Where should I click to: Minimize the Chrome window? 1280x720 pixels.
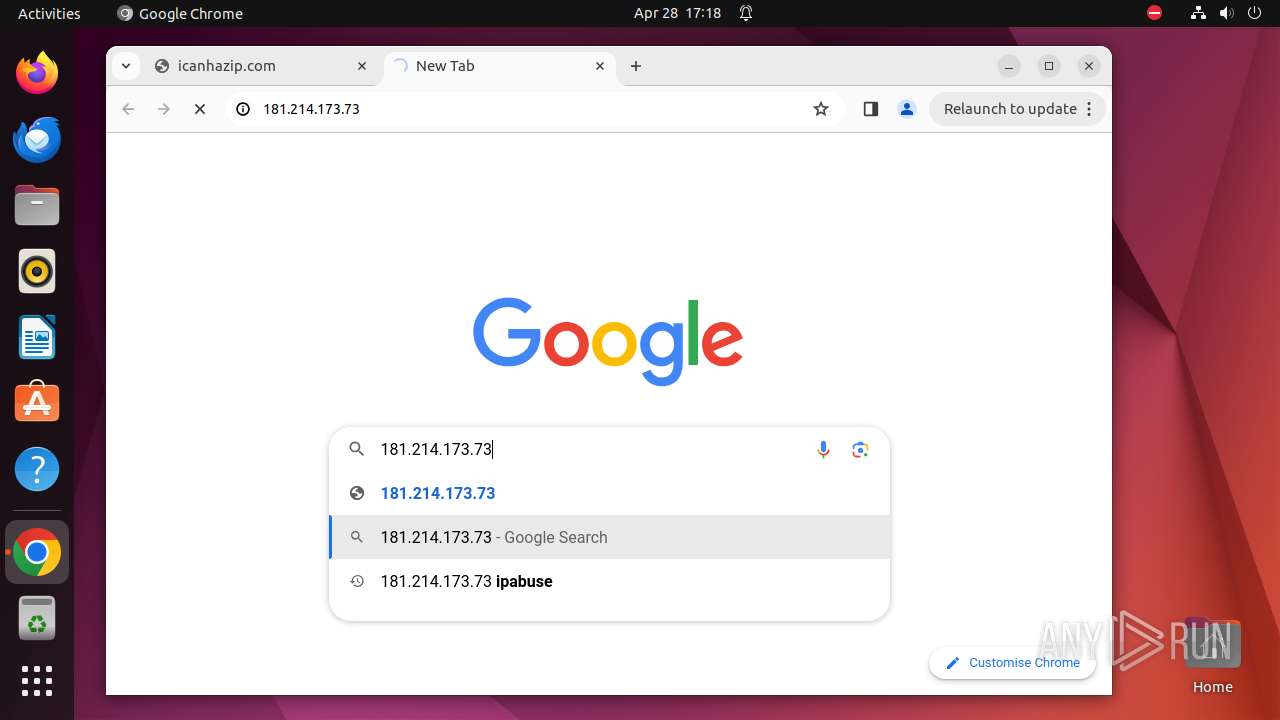[1009, 66]
